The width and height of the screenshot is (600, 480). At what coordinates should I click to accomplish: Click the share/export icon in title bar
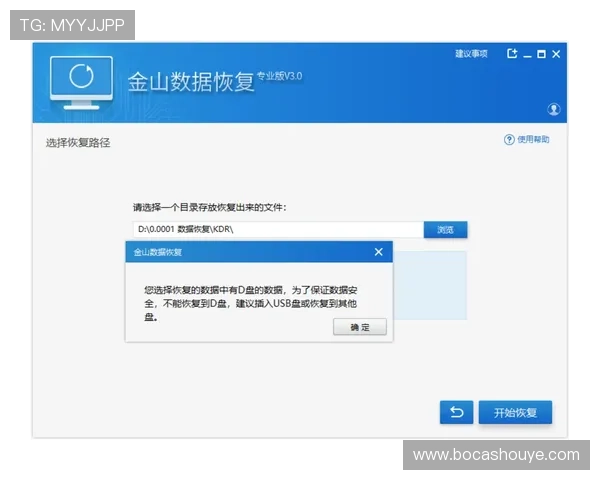(512, 54)
